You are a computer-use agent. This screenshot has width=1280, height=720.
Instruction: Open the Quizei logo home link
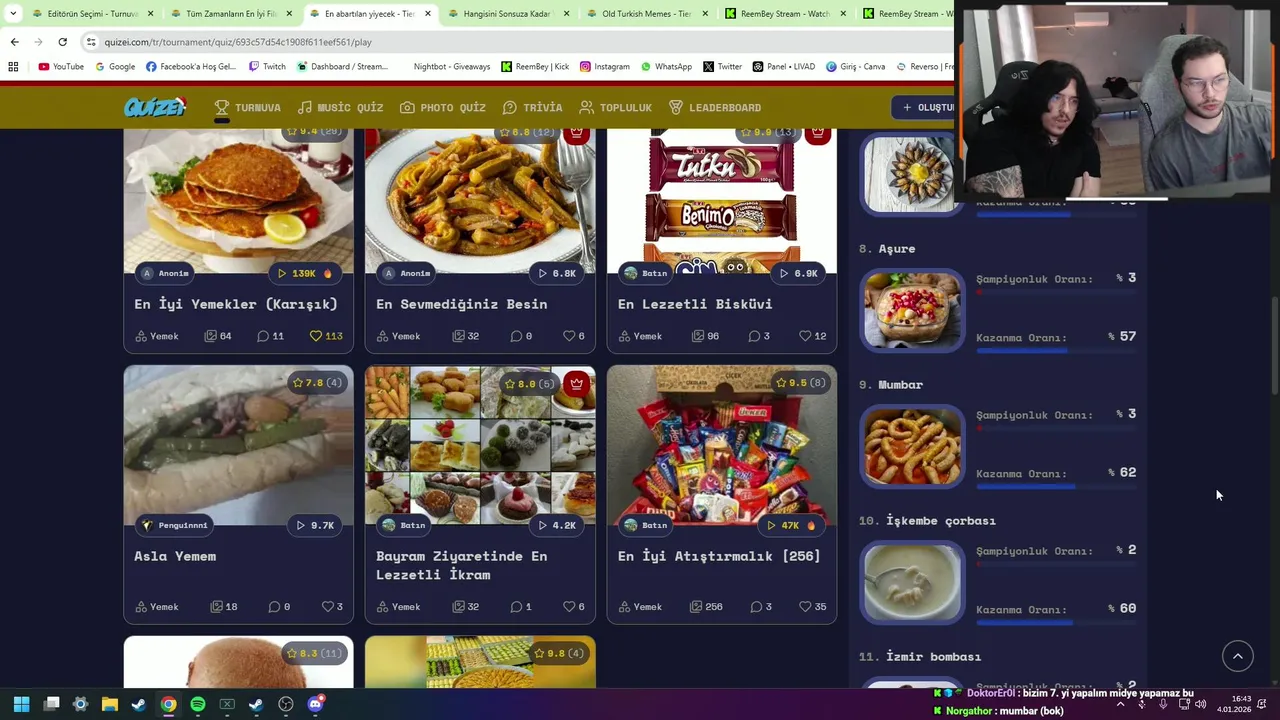155,107
